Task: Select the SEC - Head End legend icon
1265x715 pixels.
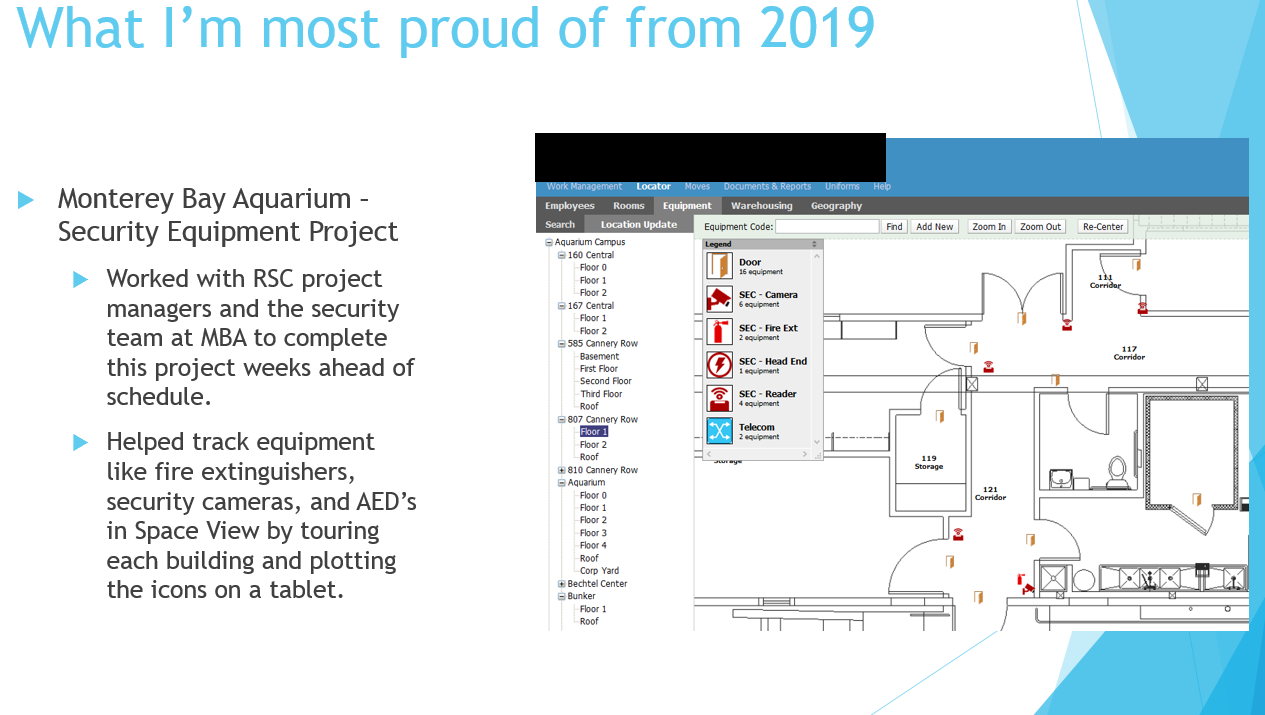Action: 719,365
